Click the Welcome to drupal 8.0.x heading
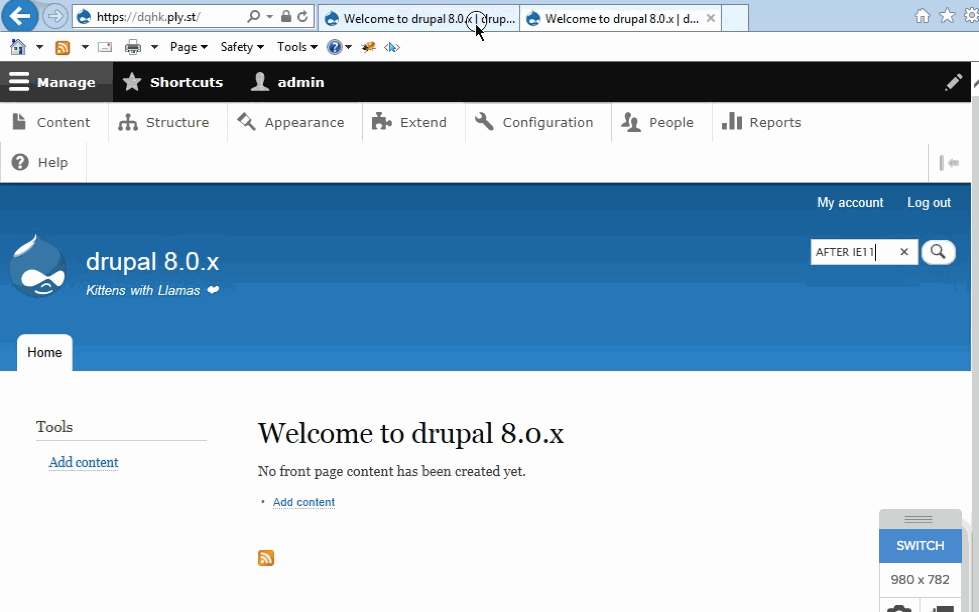Viewport: 979px width, 612px height. coord(411,433)
